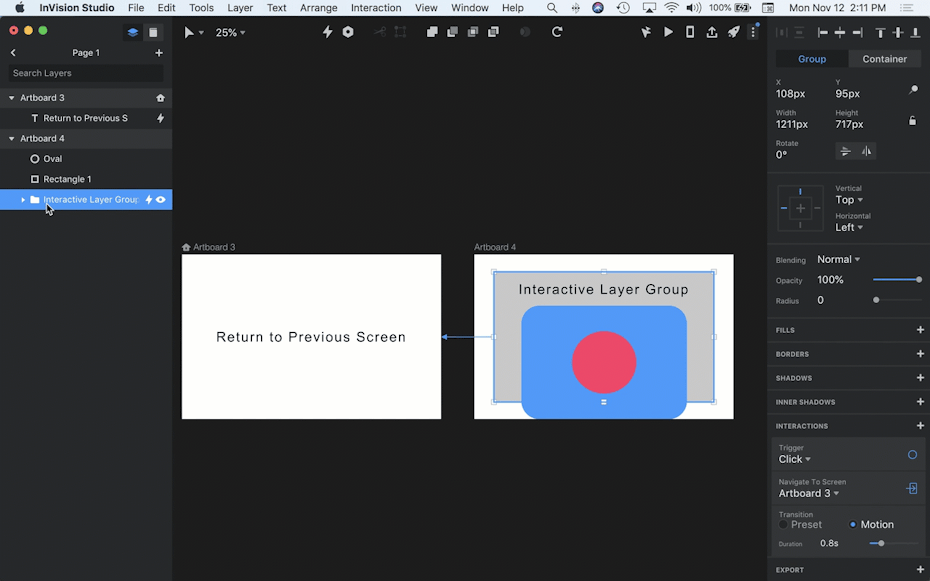Toggle the size aspect ratio lock

(x=912, y=121)
